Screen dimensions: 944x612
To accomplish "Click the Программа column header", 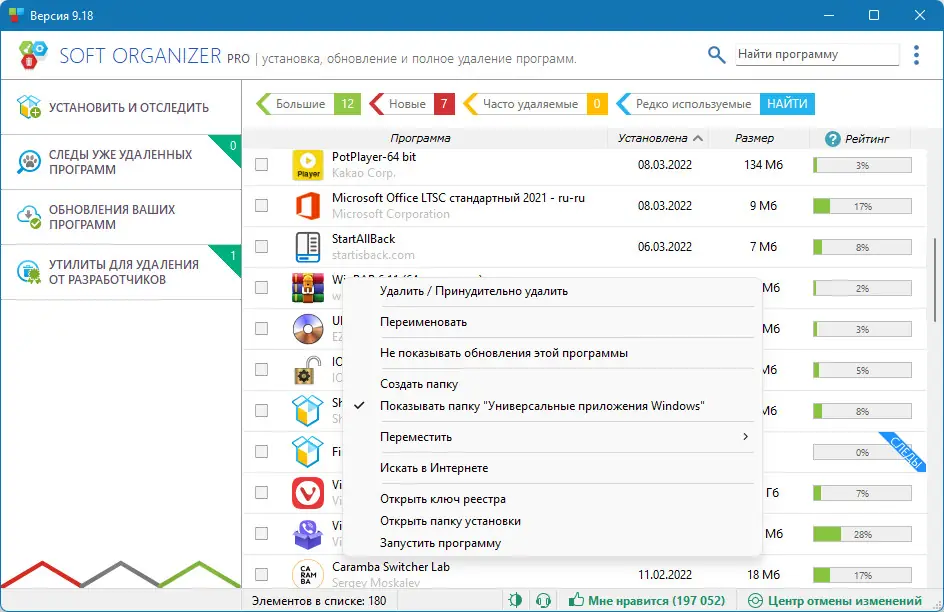I will [x=420, y=138].
